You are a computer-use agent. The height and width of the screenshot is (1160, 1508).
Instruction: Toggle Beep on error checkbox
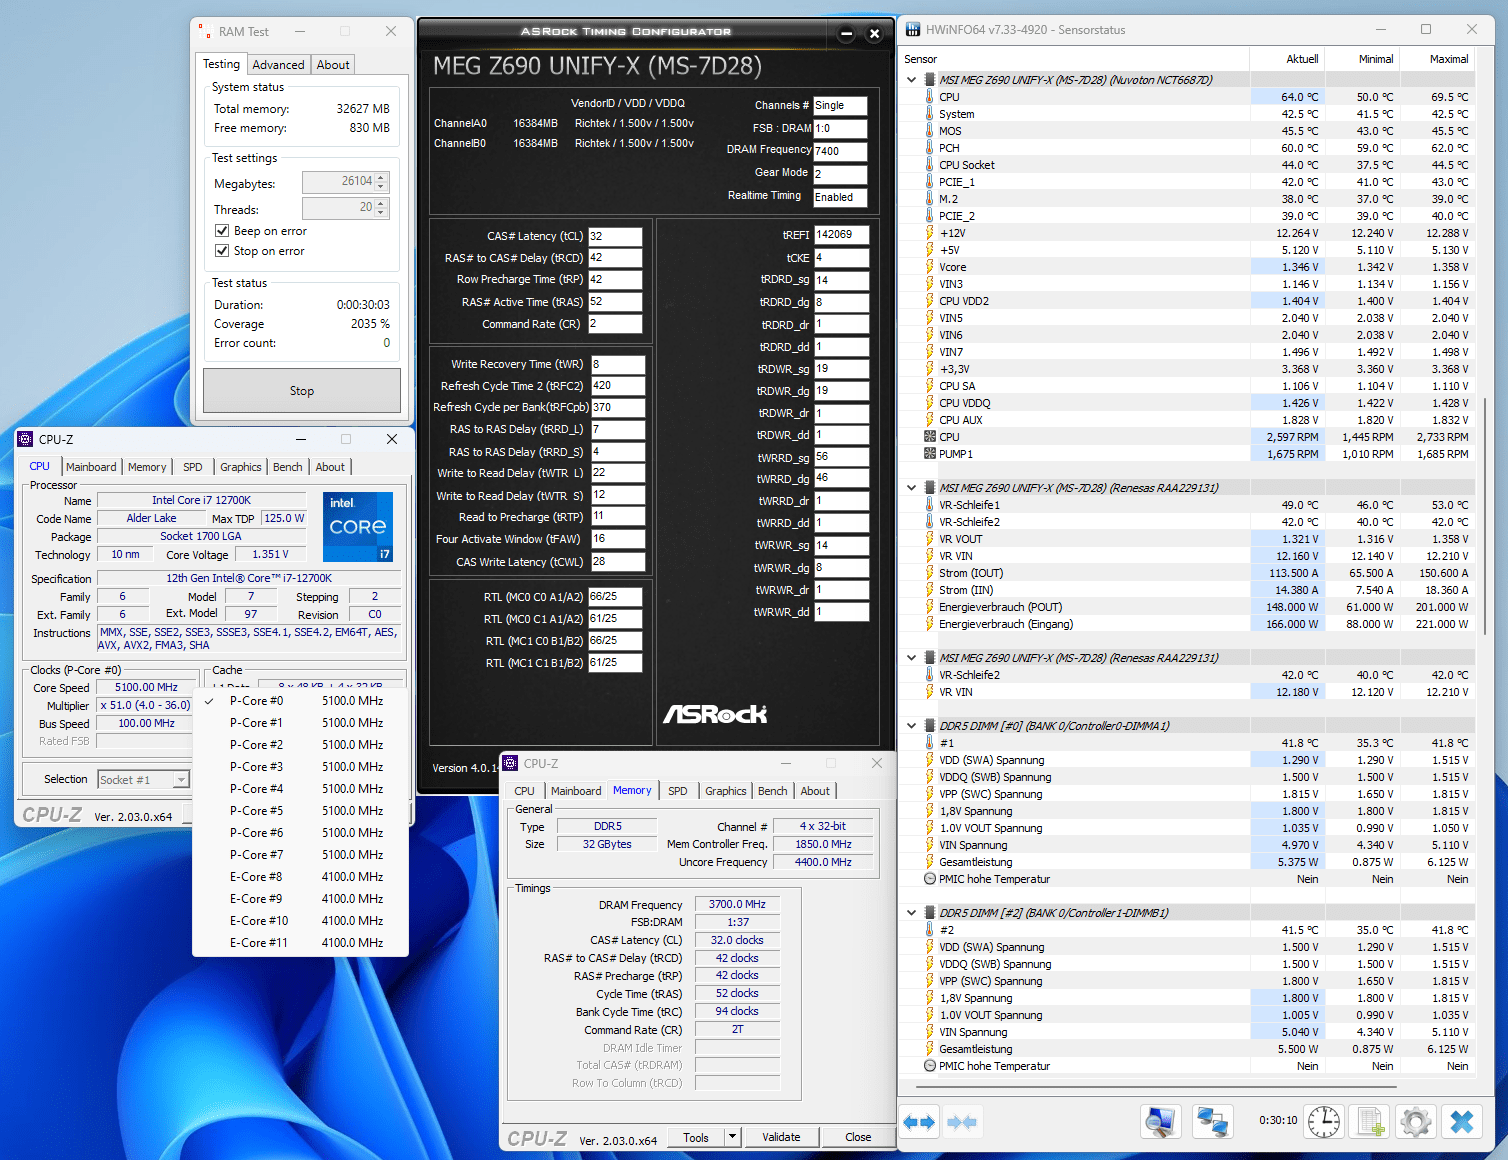[x=222, y=231]
